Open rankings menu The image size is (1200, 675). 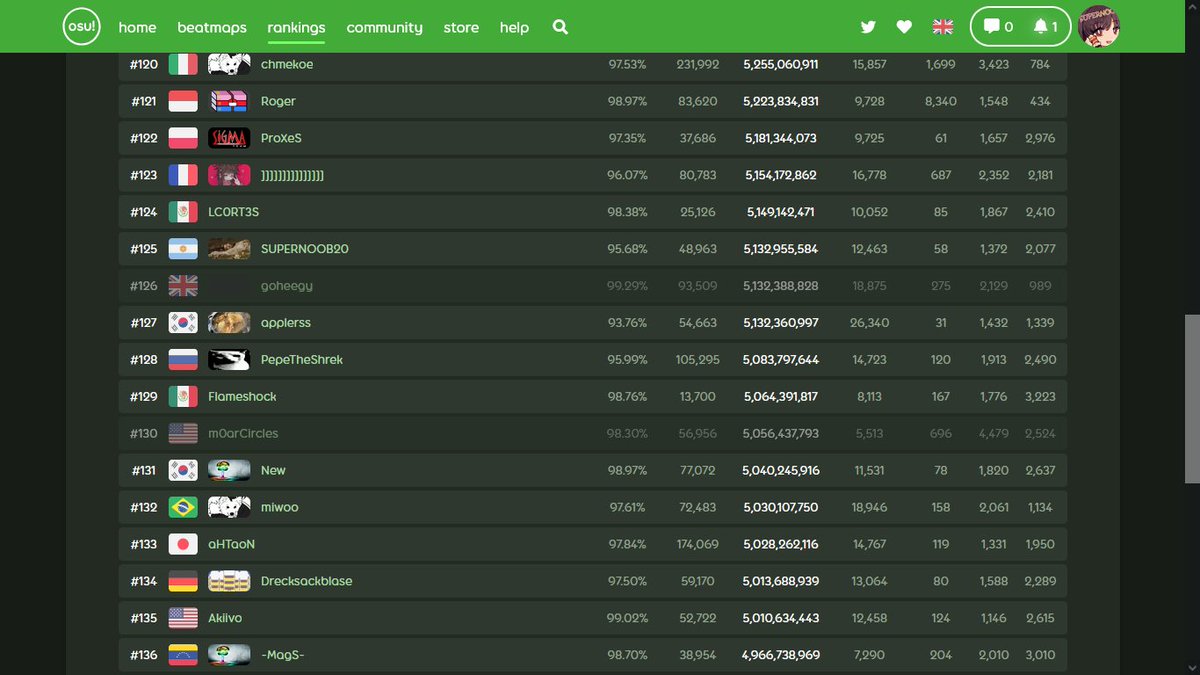click(x=296, y=28)
